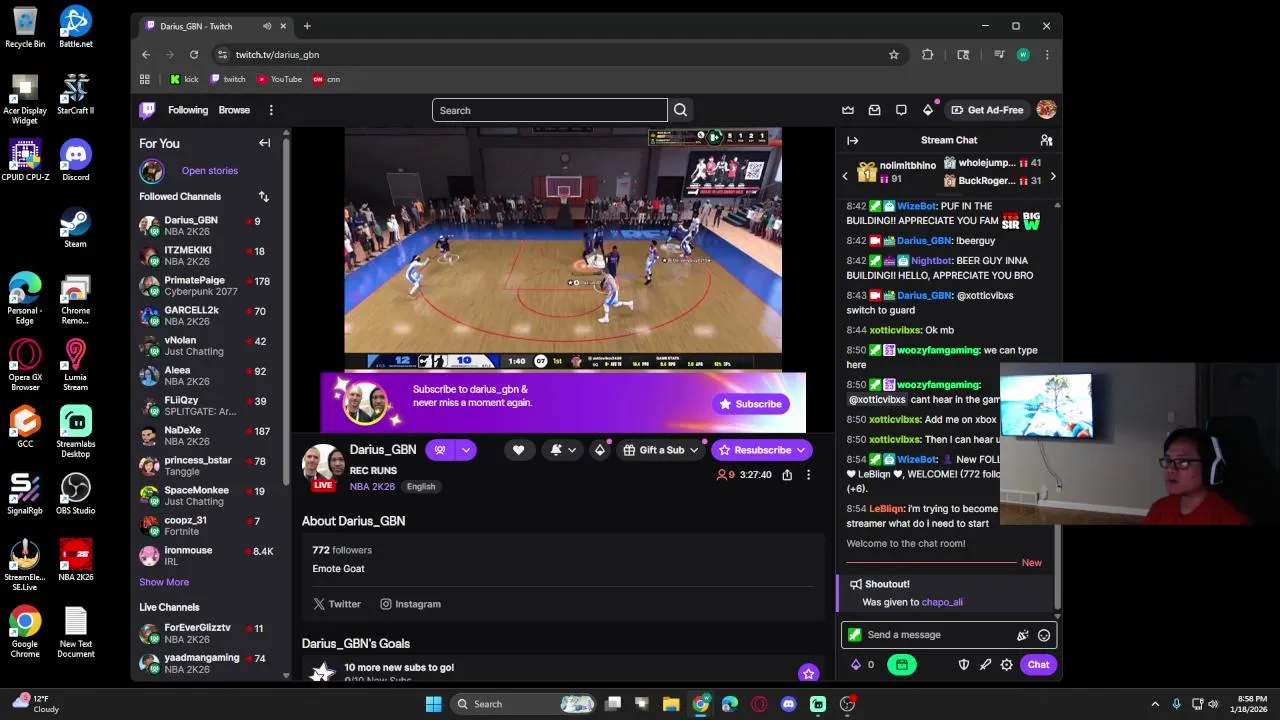Open the kick bookmark
Image resolution: width=1280 pixels, height=720 pixels.
point(184,79)
